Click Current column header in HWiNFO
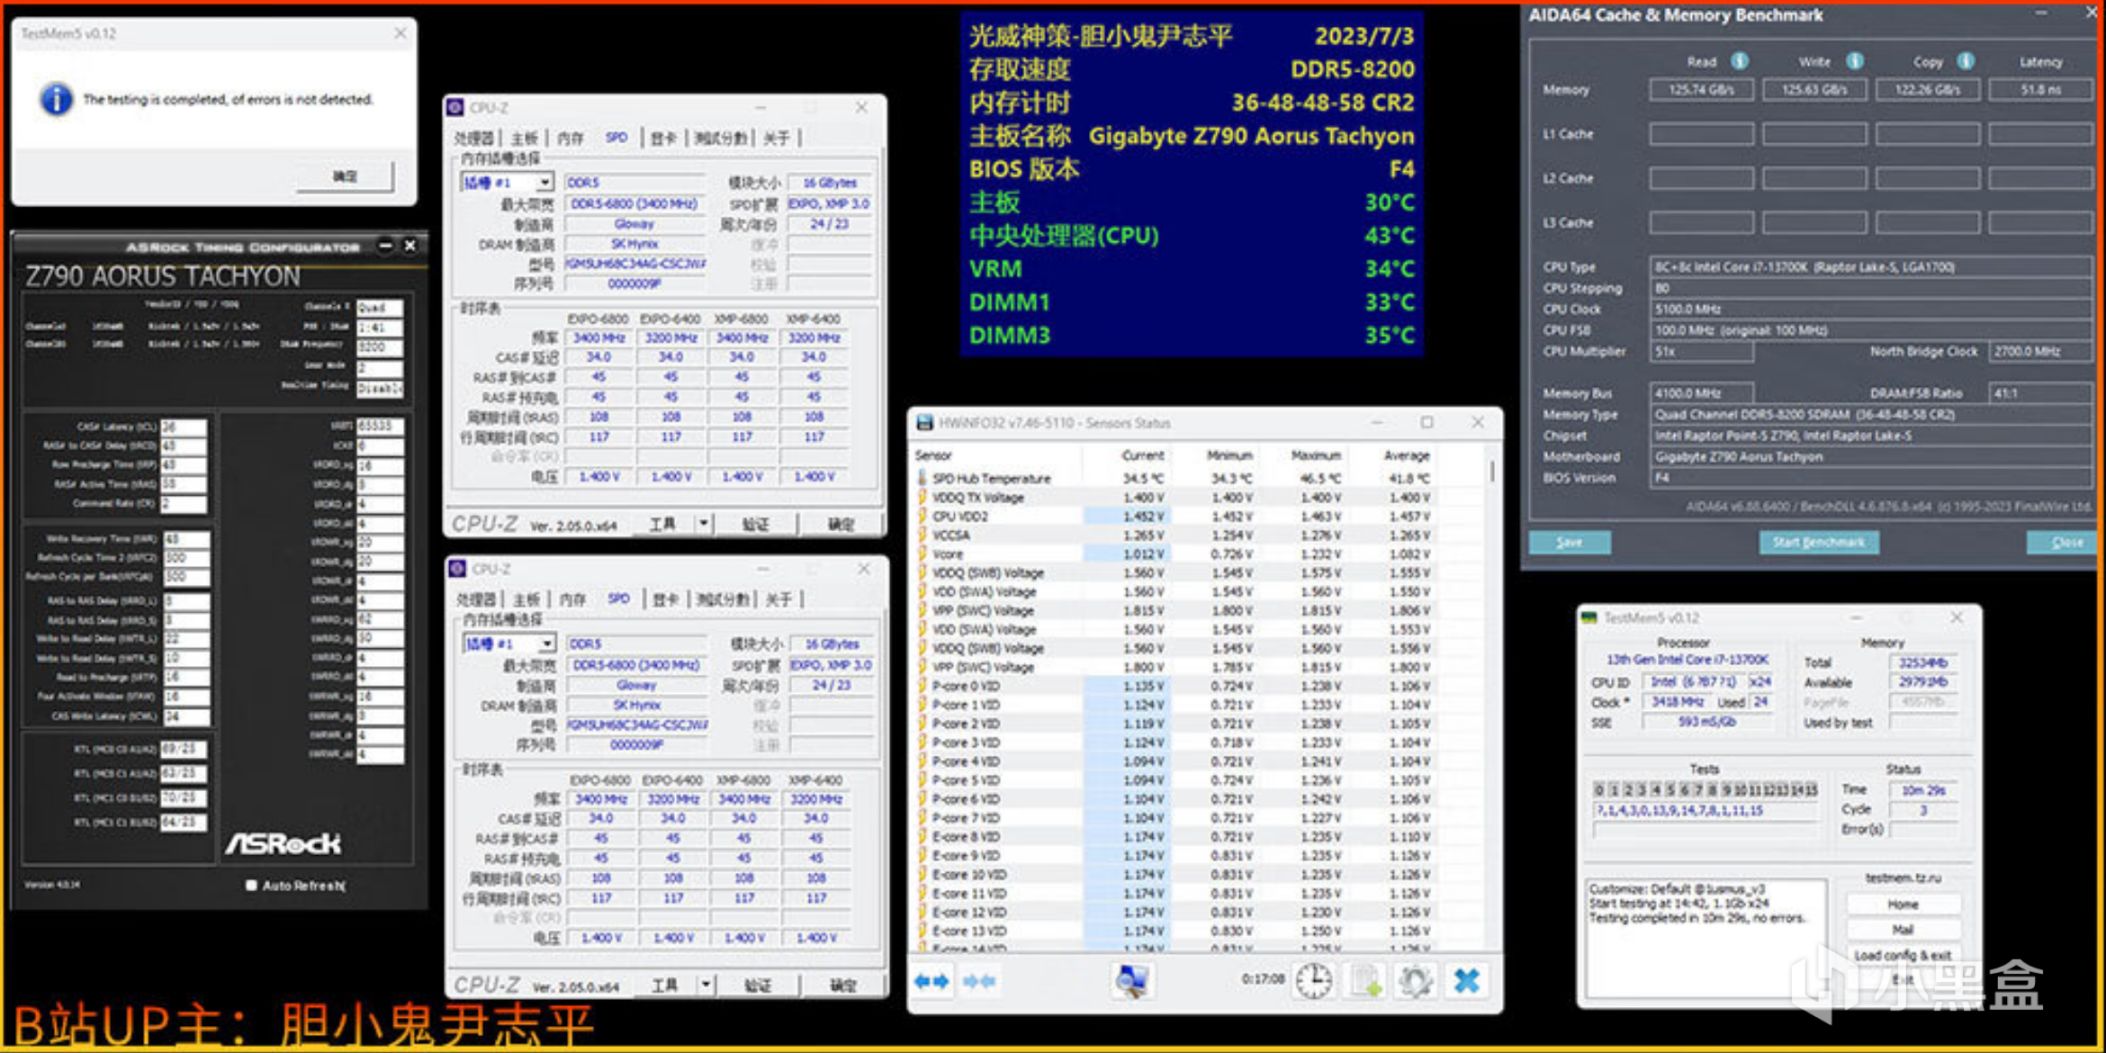The width and height of the screenshot is (2106, 1053). (x=1143, y=455)
